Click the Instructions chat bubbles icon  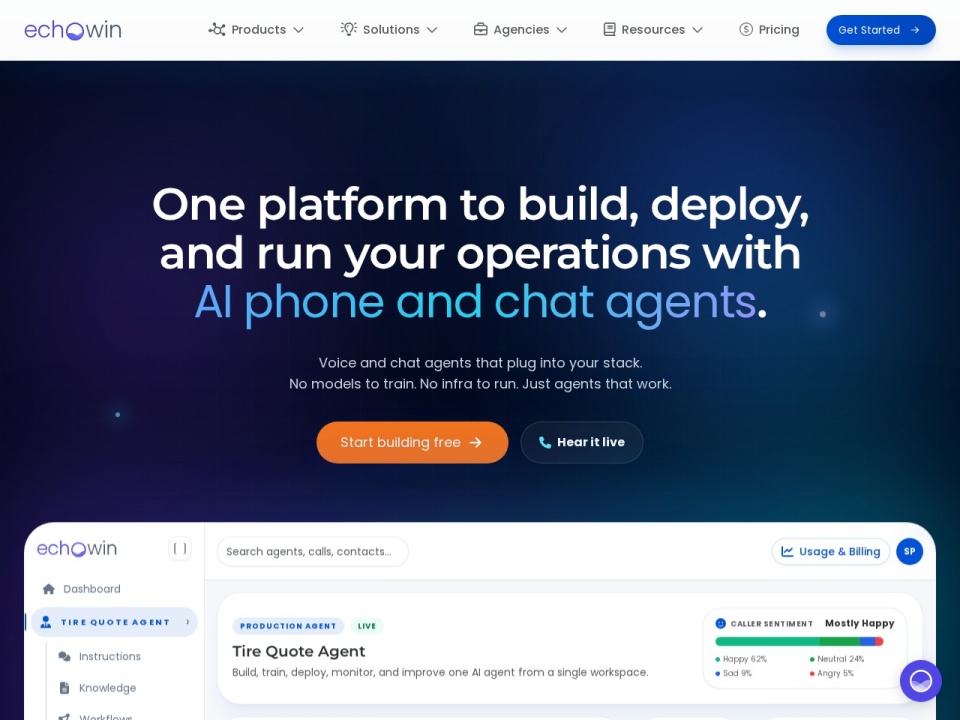pos(64,656)
